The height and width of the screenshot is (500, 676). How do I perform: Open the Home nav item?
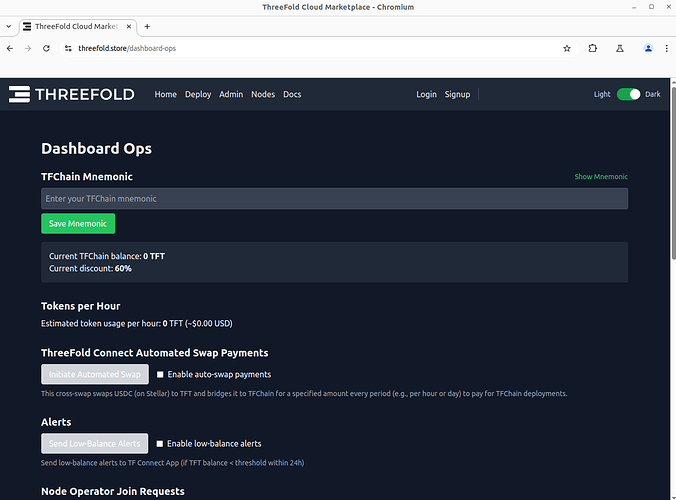[x=166, y=94]
